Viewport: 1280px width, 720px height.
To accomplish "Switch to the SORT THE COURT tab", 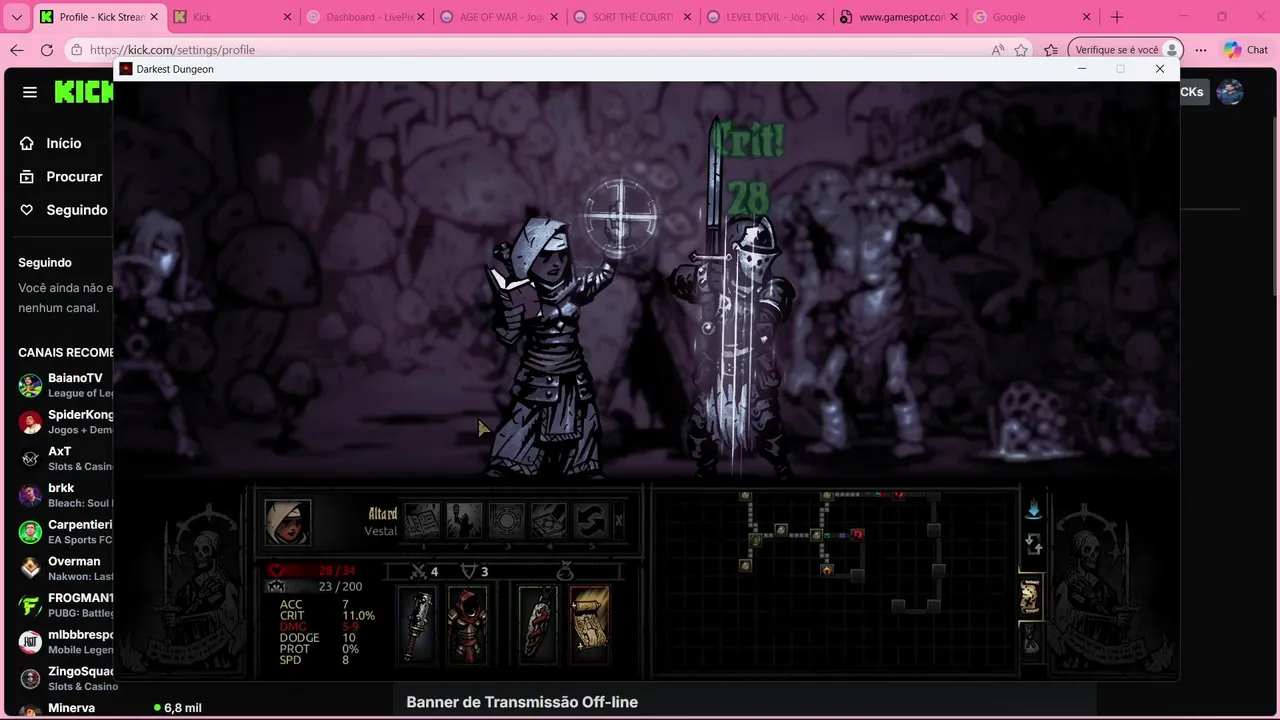I will pos(632,17).
